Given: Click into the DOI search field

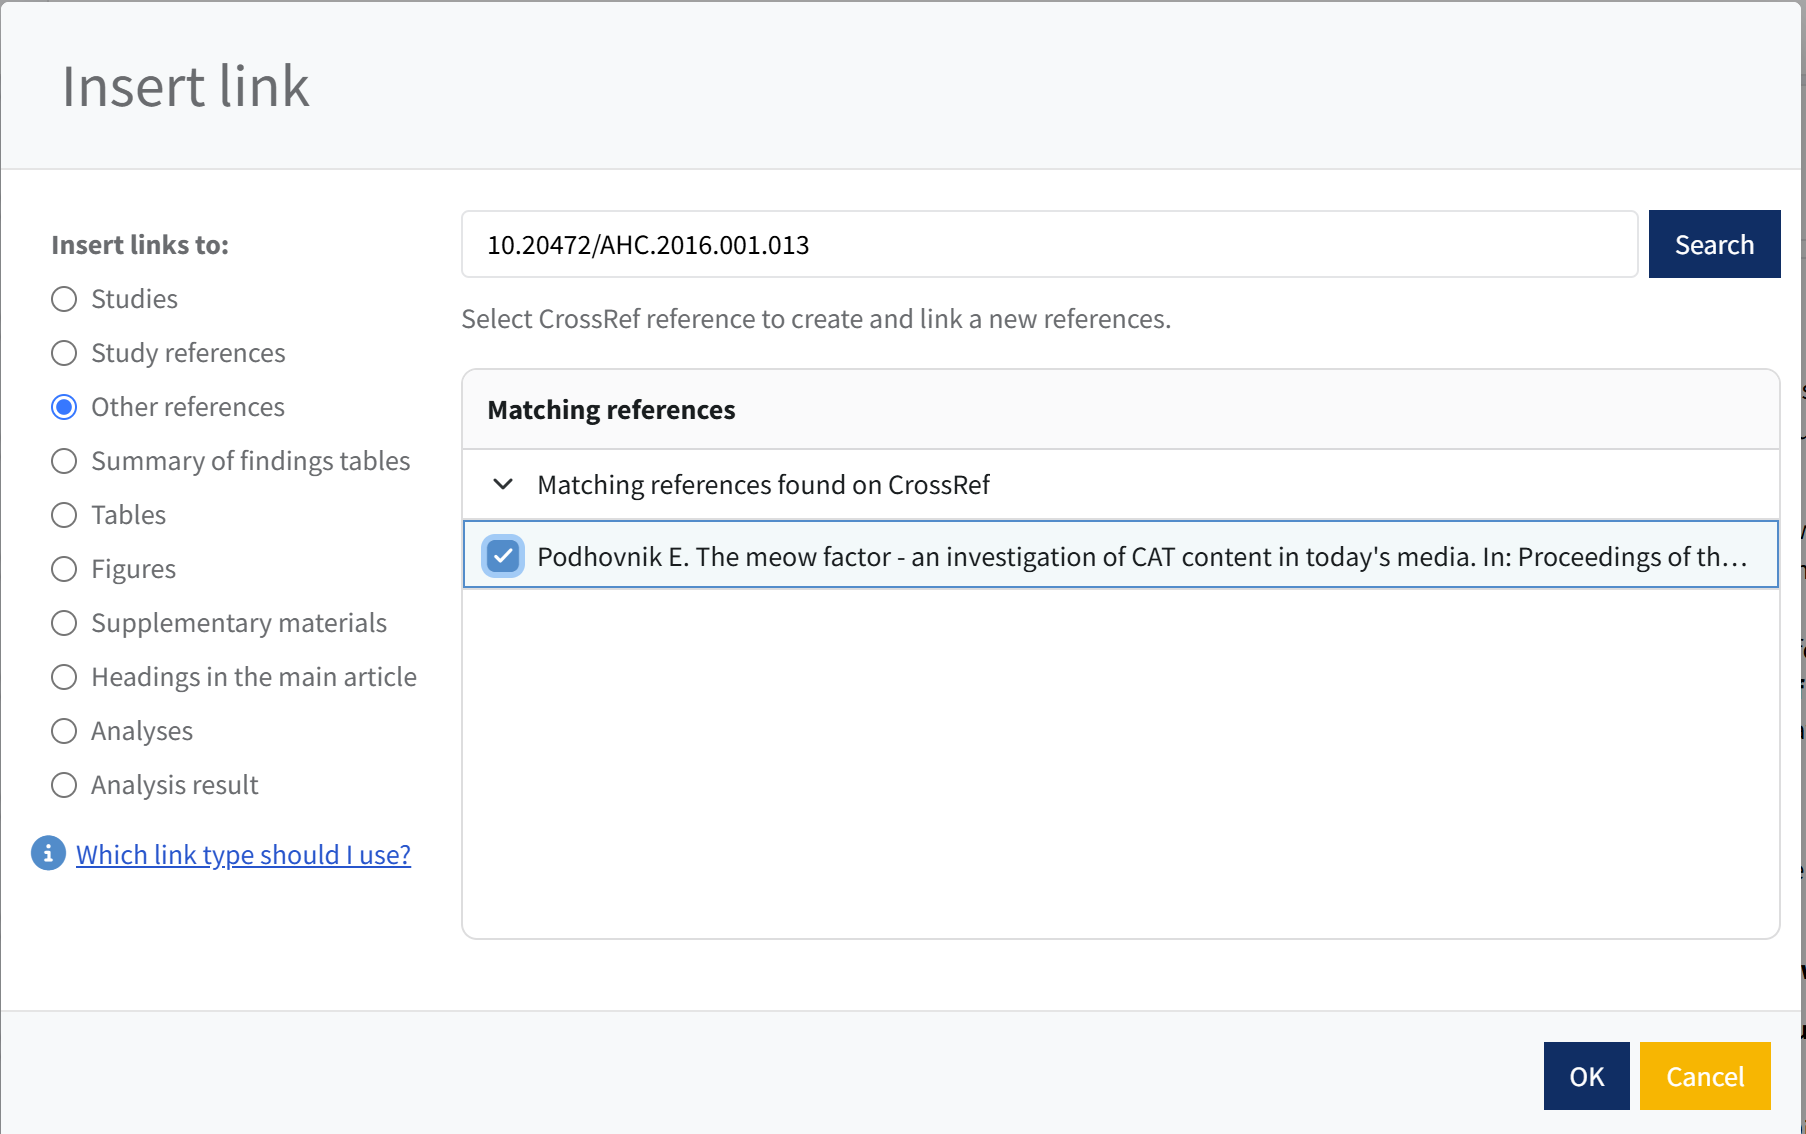Looking at the screenshot, I should click(1048, 245).
